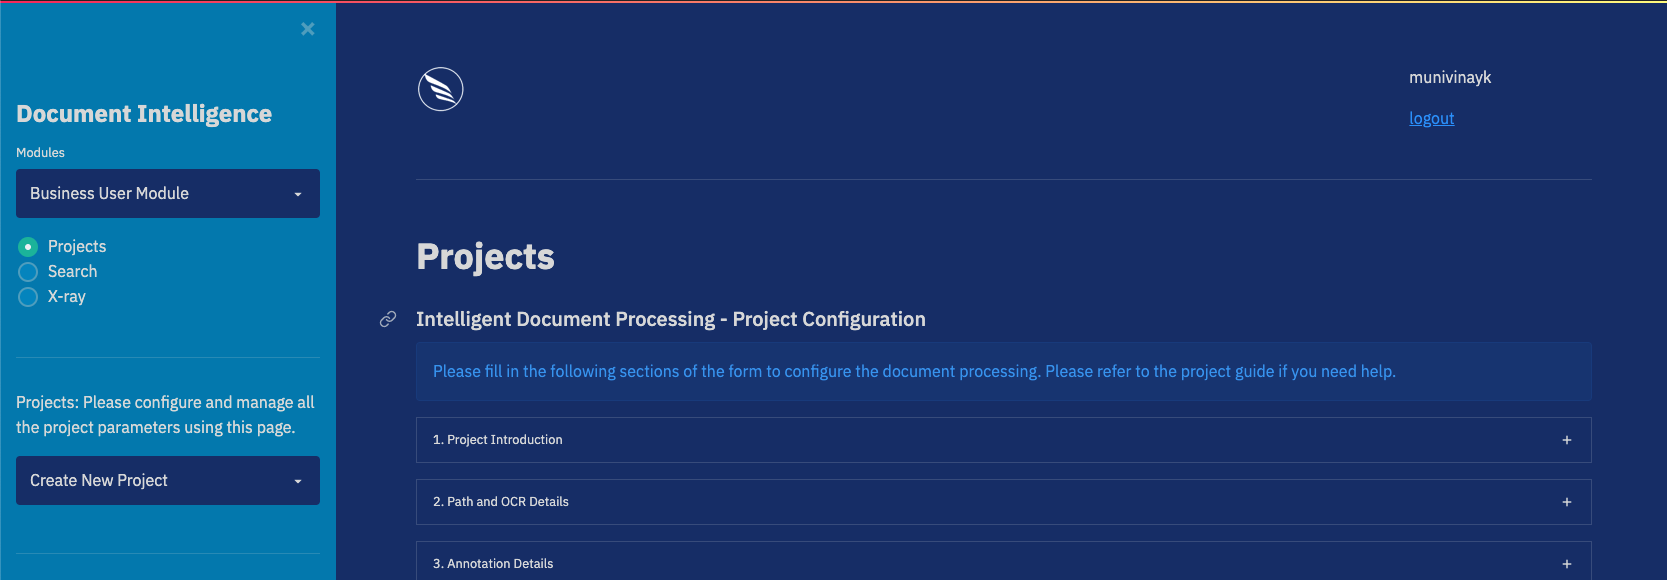Open the Business User Module selector
Viewport: 1667px width, 580px height.
click(167, 193)
